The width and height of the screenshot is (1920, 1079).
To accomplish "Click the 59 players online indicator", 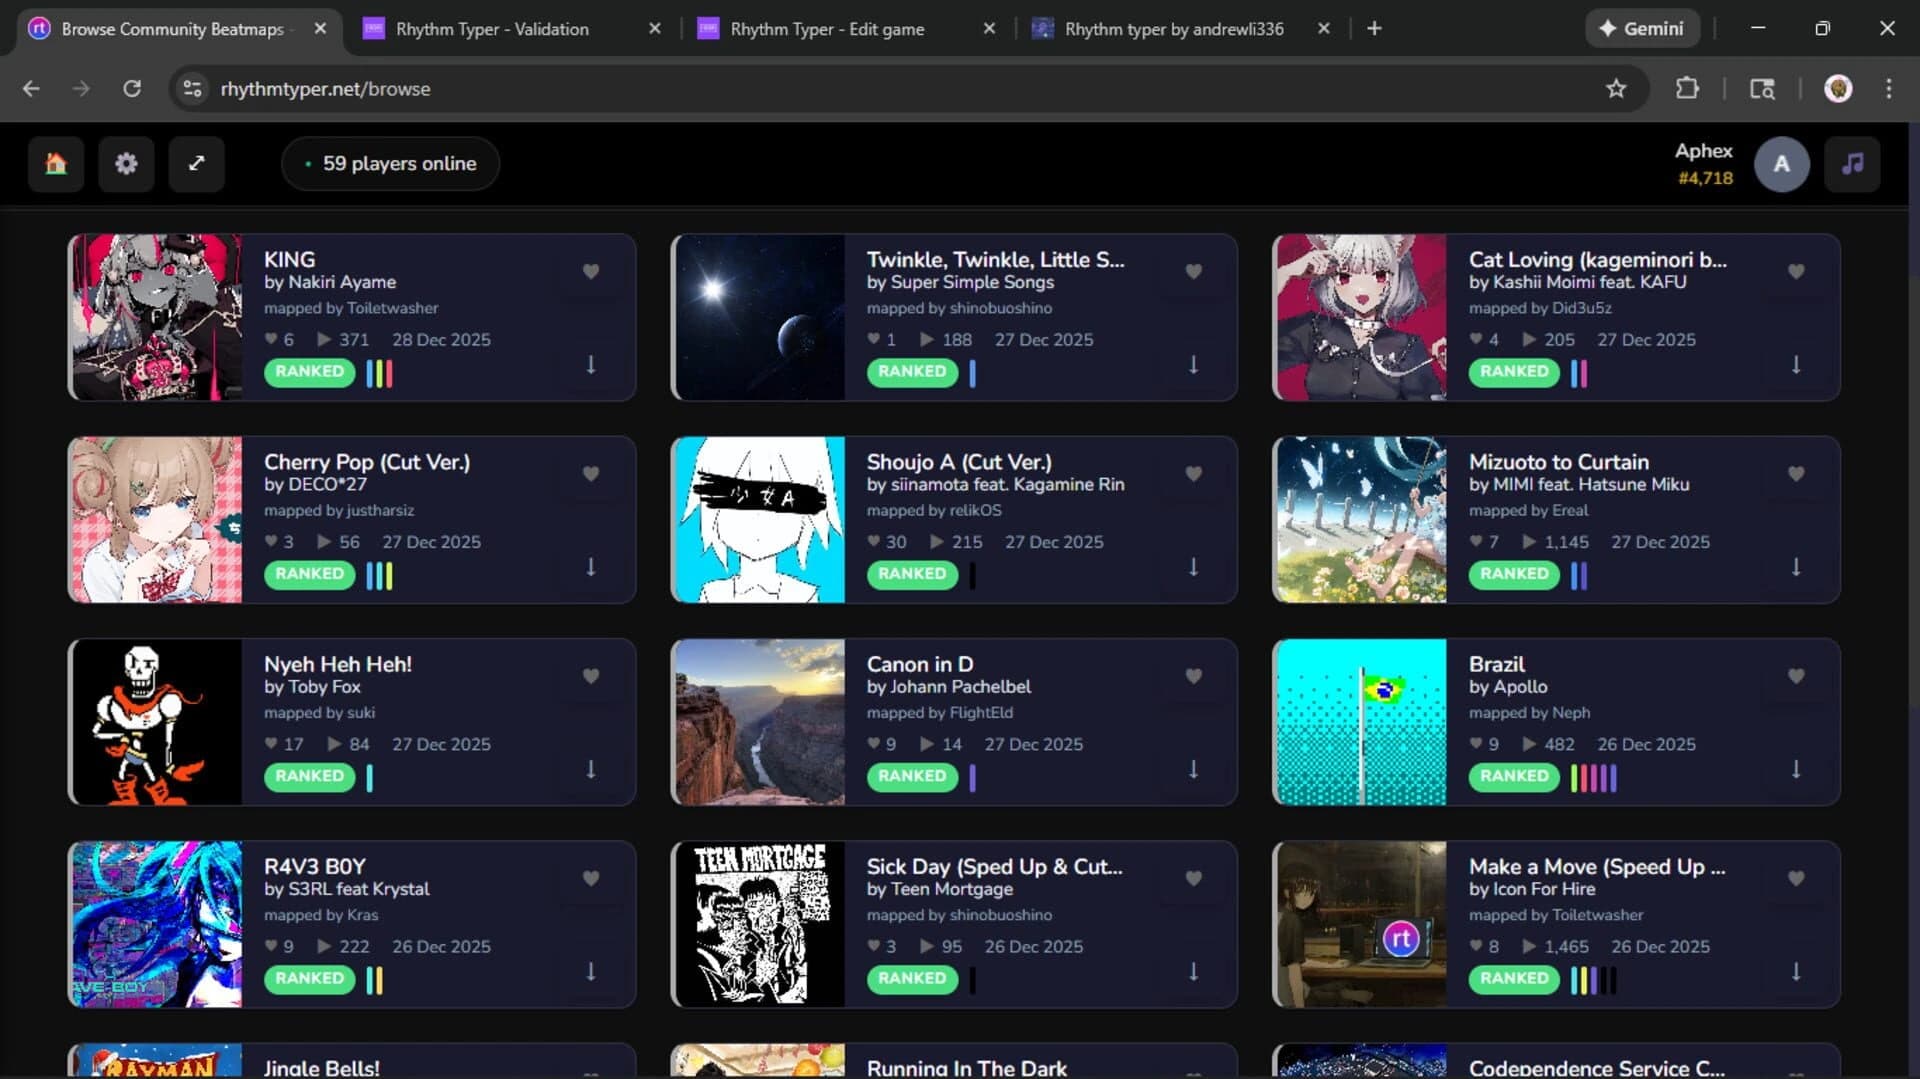I will (x=390, y=163).
